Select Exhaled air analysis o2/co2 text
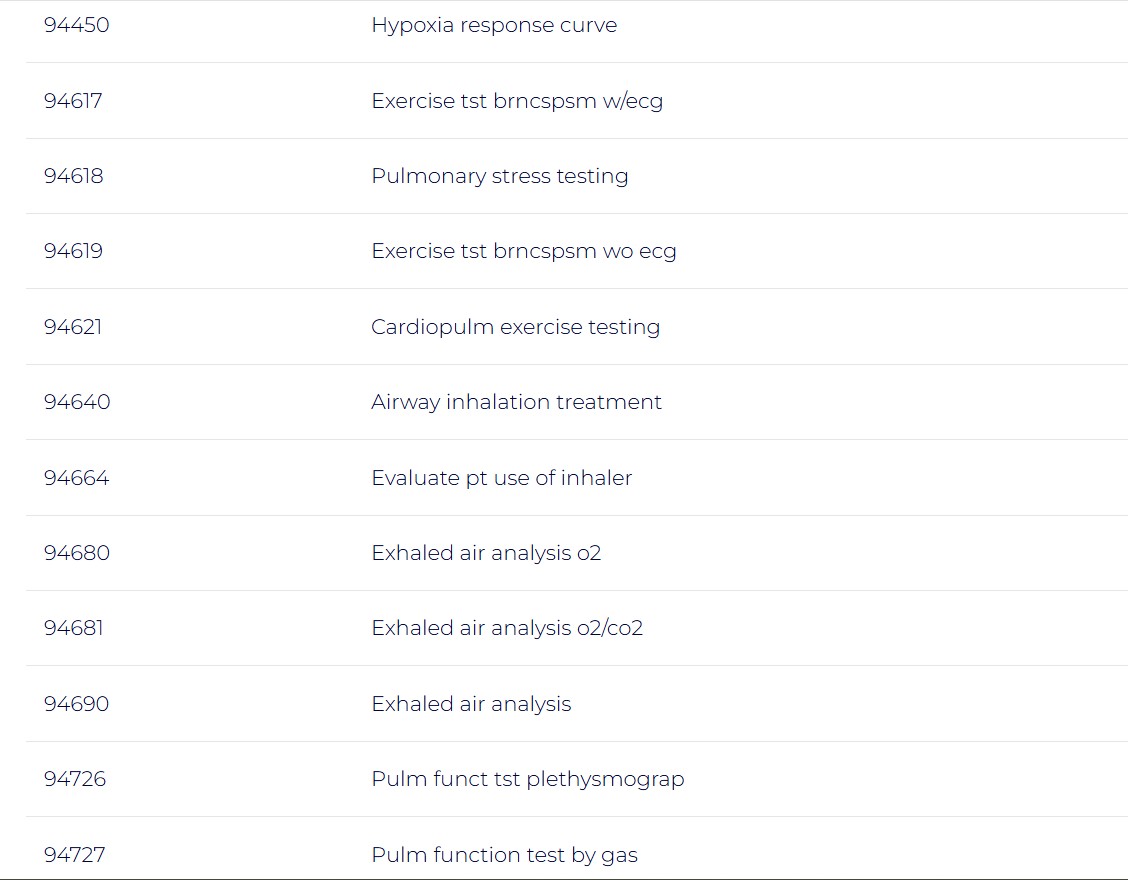This screenshot has height=880, width=1128. click(x=507, y=628)
